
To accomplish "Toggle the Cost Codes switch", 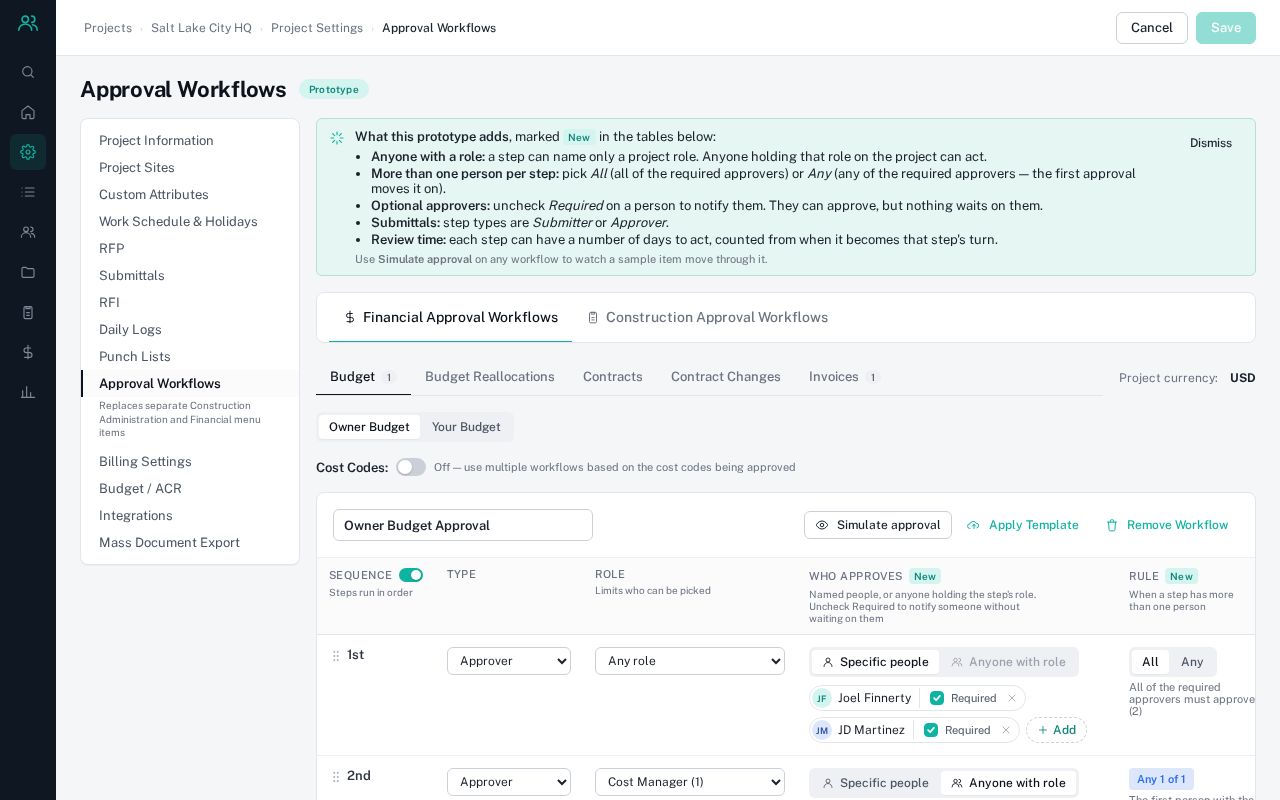I will click(x=411, y=467).
